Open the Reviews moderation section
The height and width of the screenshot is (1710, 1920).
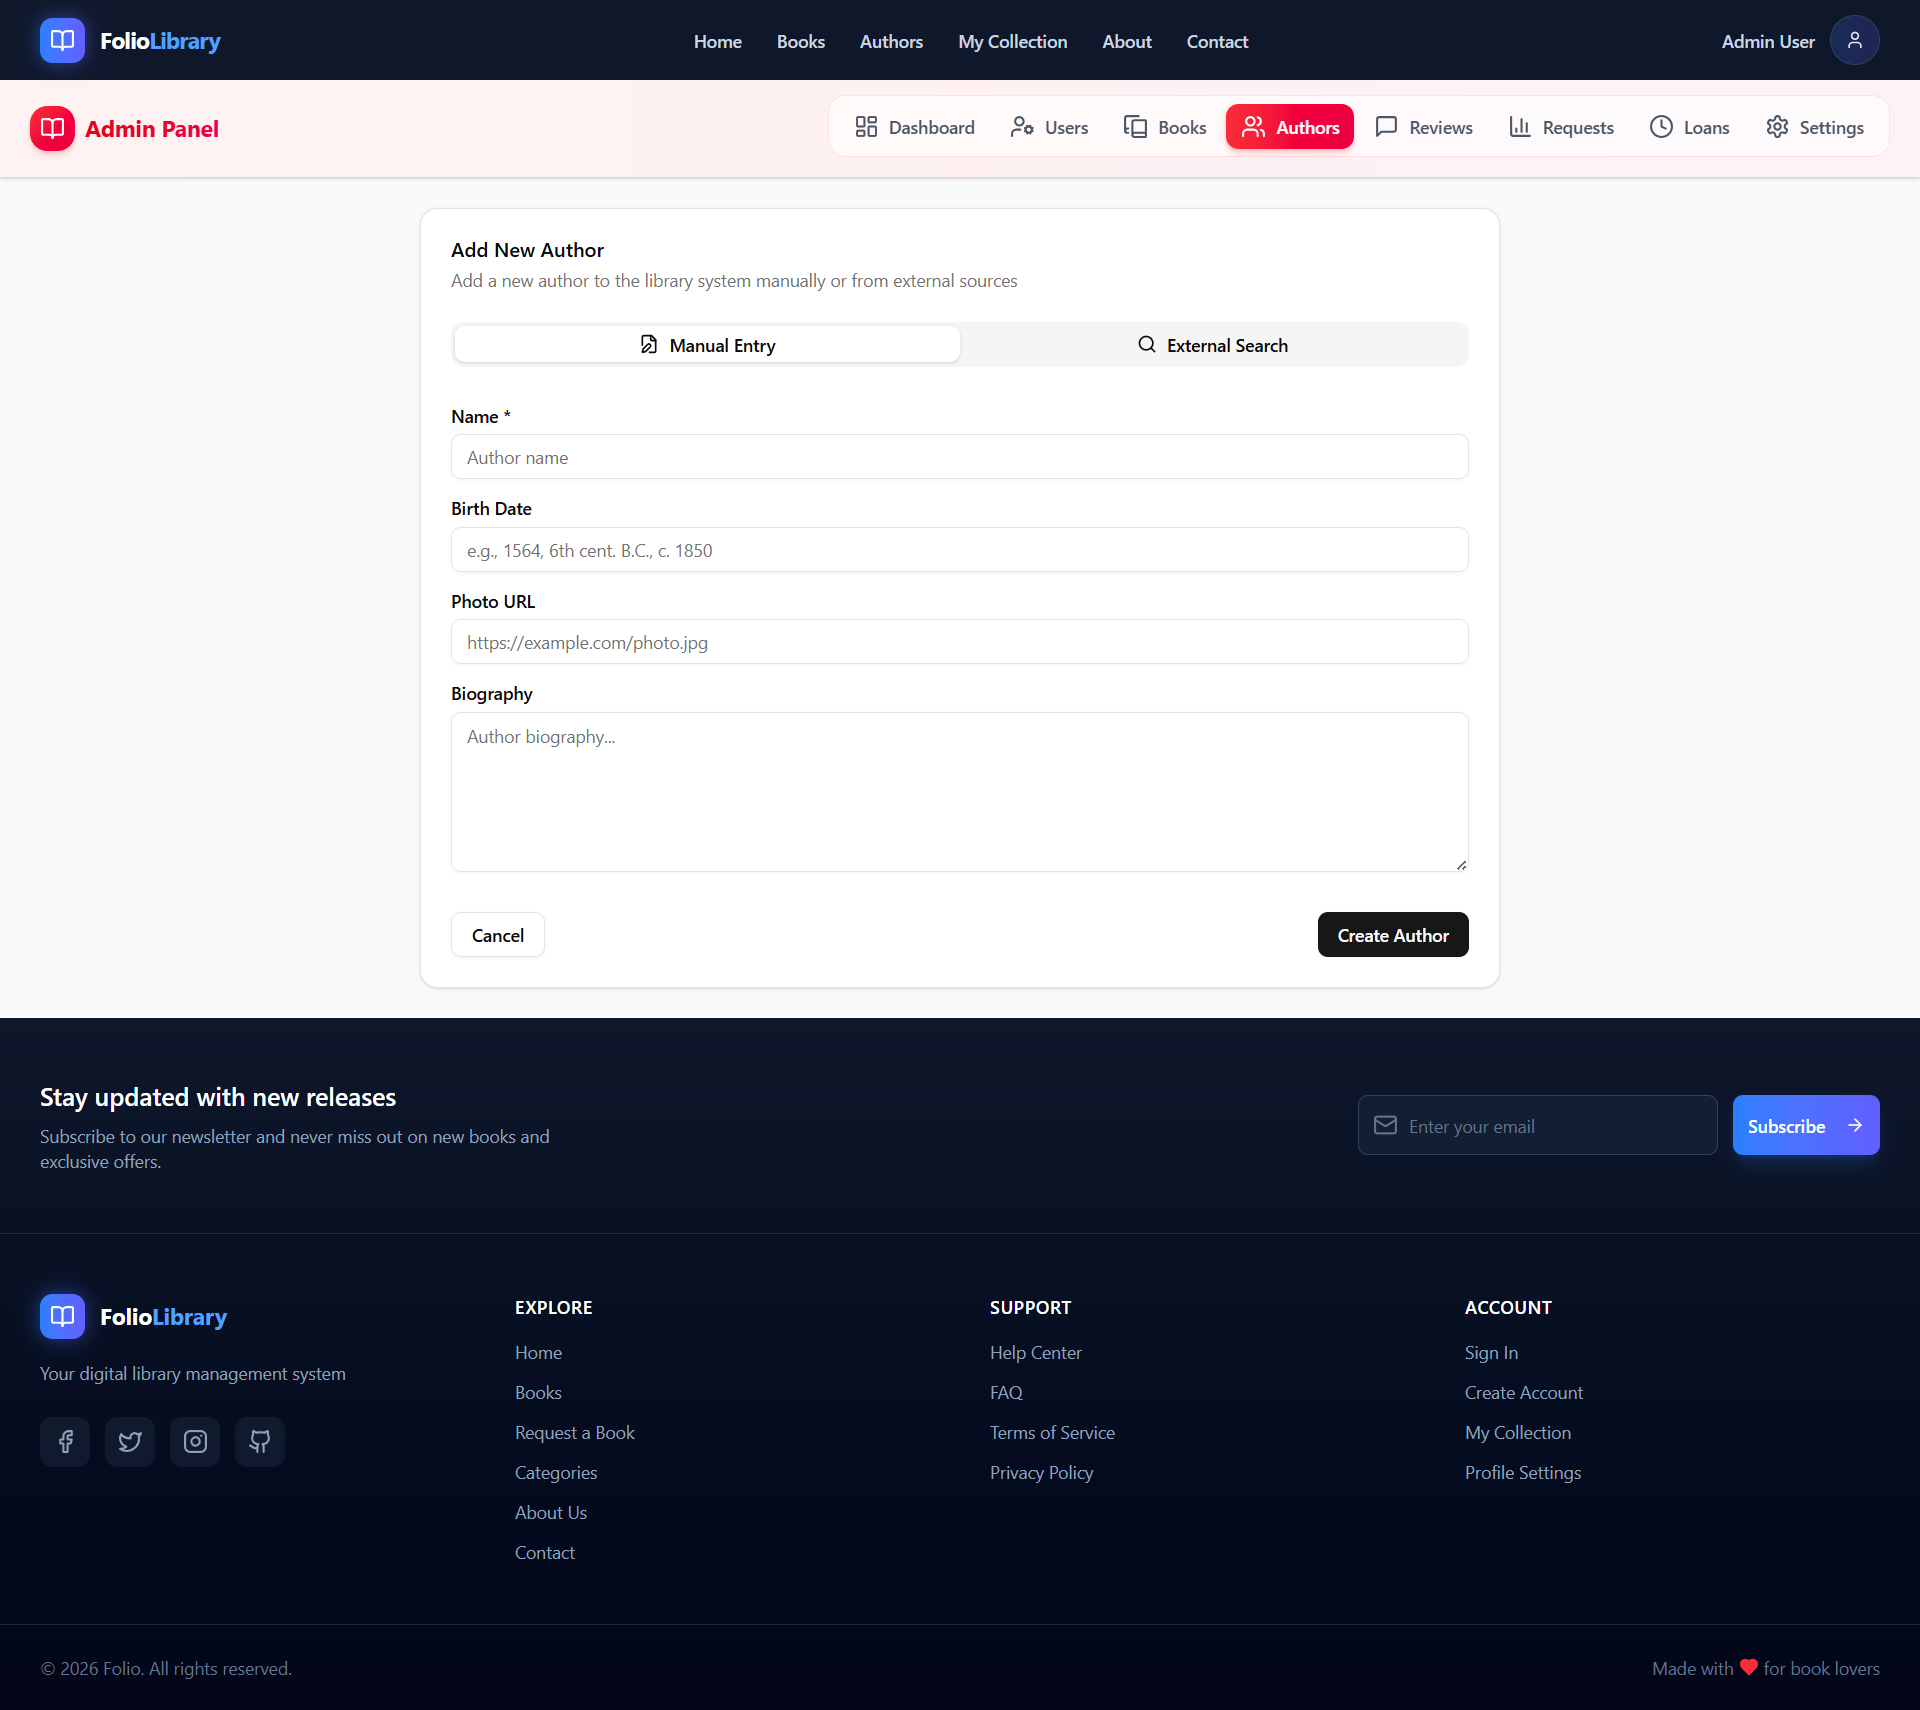tap(1386, 127)
